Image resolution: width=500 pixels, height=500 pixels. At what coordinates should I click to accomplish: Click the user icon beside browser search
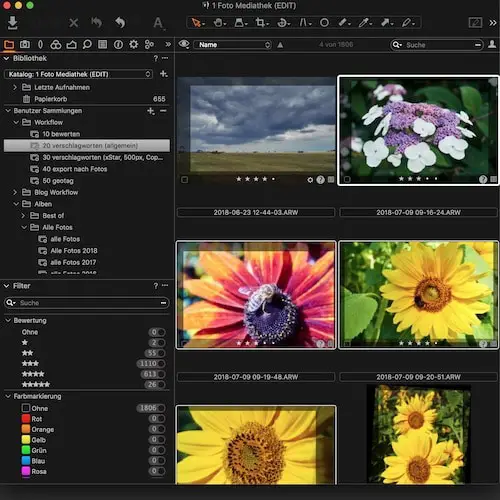point(492,44)
